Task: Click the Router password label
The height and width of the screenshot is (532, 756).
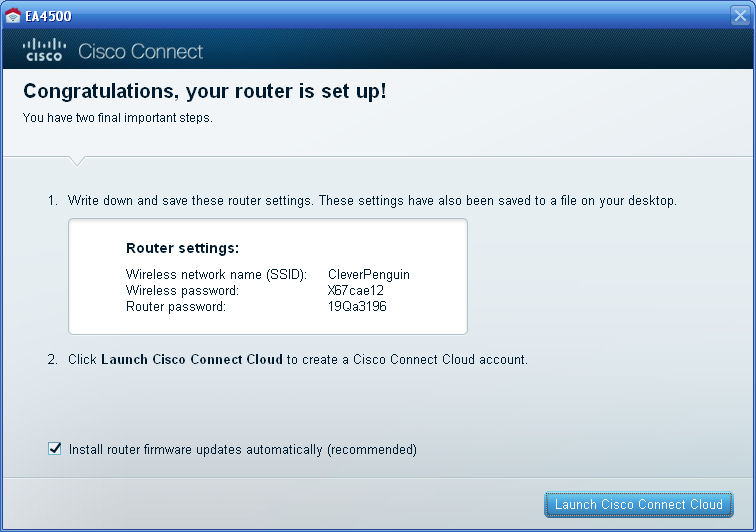Action: tap(176, 306)
